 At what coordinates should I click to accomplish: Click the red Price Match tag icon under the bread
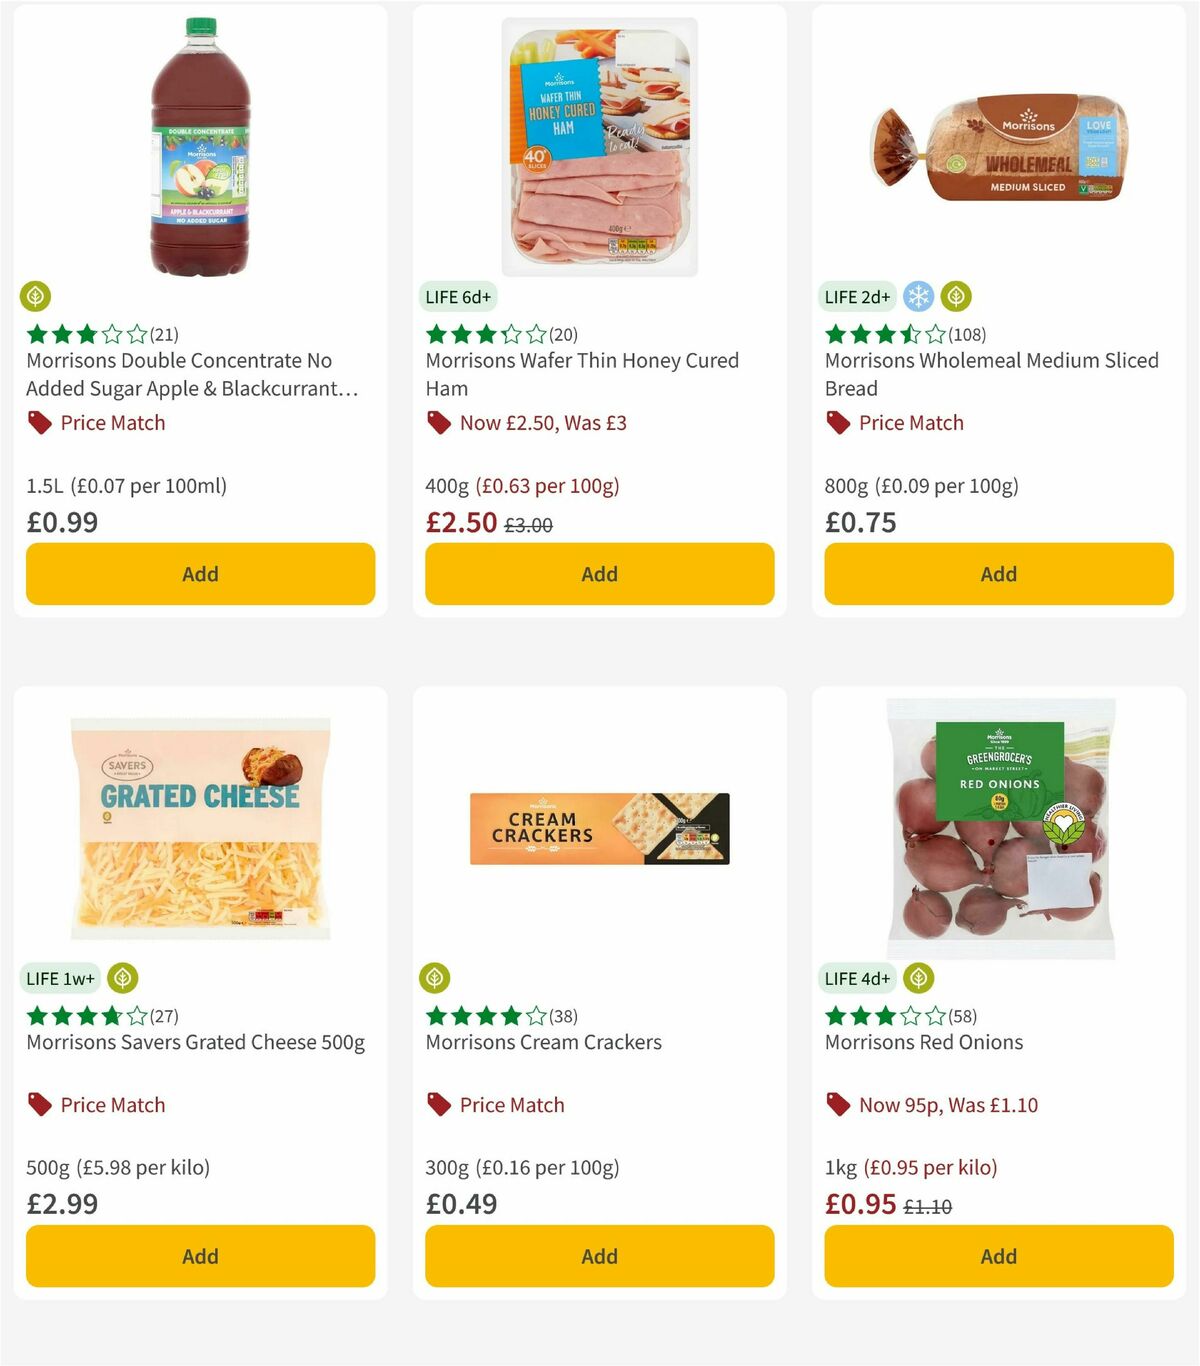pyautogui.click(x=838, y=423)
